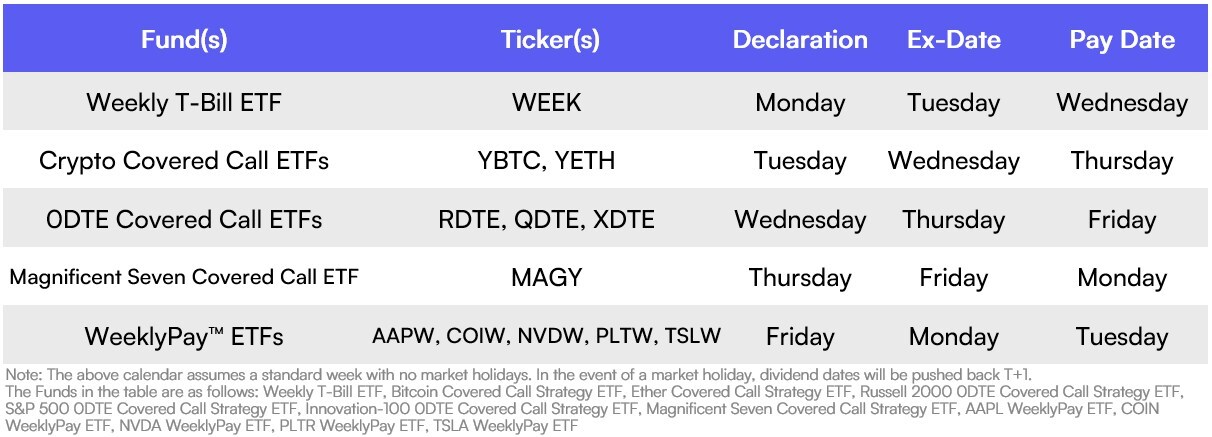Click Magnificent Seven Covered Call ETF label
Screen dimensions: 1212x437
[x=184, y=278]
